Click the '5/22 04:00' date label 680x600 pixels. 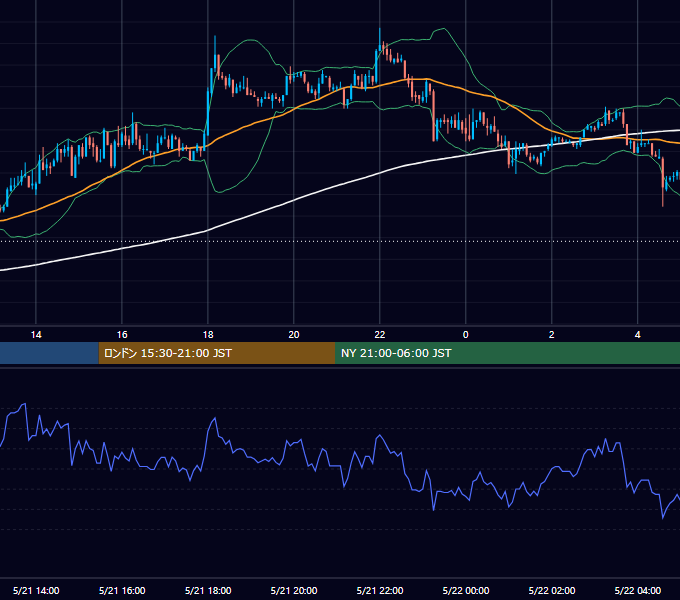pos(637,590)
